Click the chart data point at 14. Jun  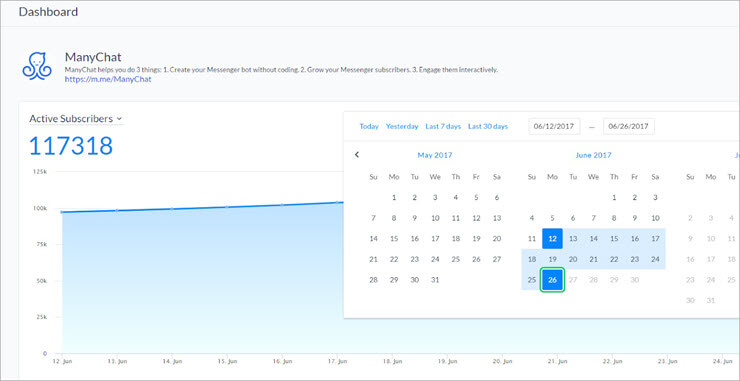pos(172,209)
